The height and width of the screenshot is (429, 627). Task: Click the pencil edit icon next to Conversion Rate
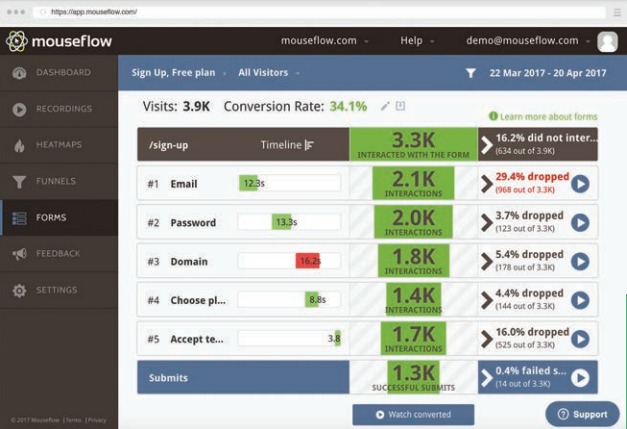click(x=385, y=106)
